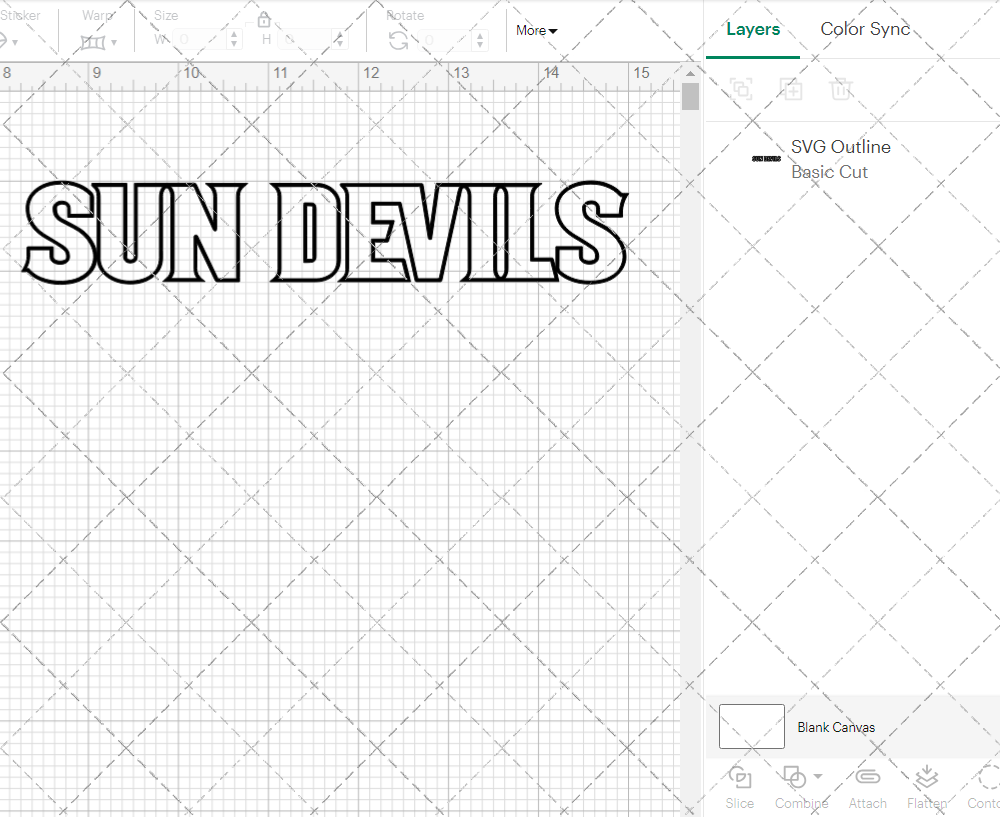Image resolution: width=1000 pixels, height=817 pixels.
Task: Open the More dropdown menu
Action: (x=536, y=31)
